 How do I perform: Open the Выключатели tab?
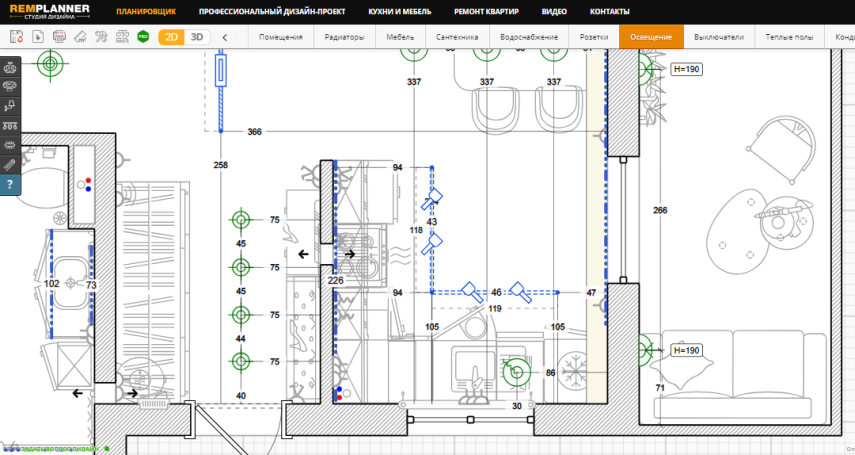tap(719, 37)
